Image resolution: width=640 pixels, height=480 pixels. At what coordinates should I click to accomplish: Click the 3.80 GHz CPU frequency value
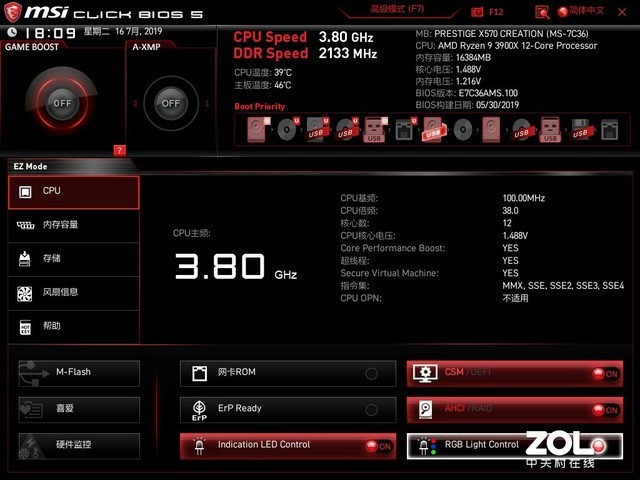click(236, 267)
